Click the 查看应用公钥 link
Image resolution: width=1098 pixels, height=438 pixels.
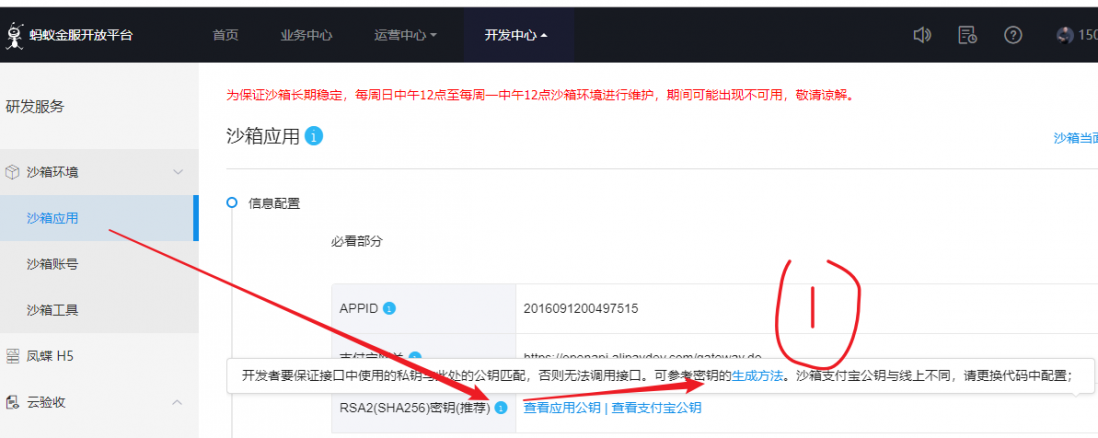562,408
